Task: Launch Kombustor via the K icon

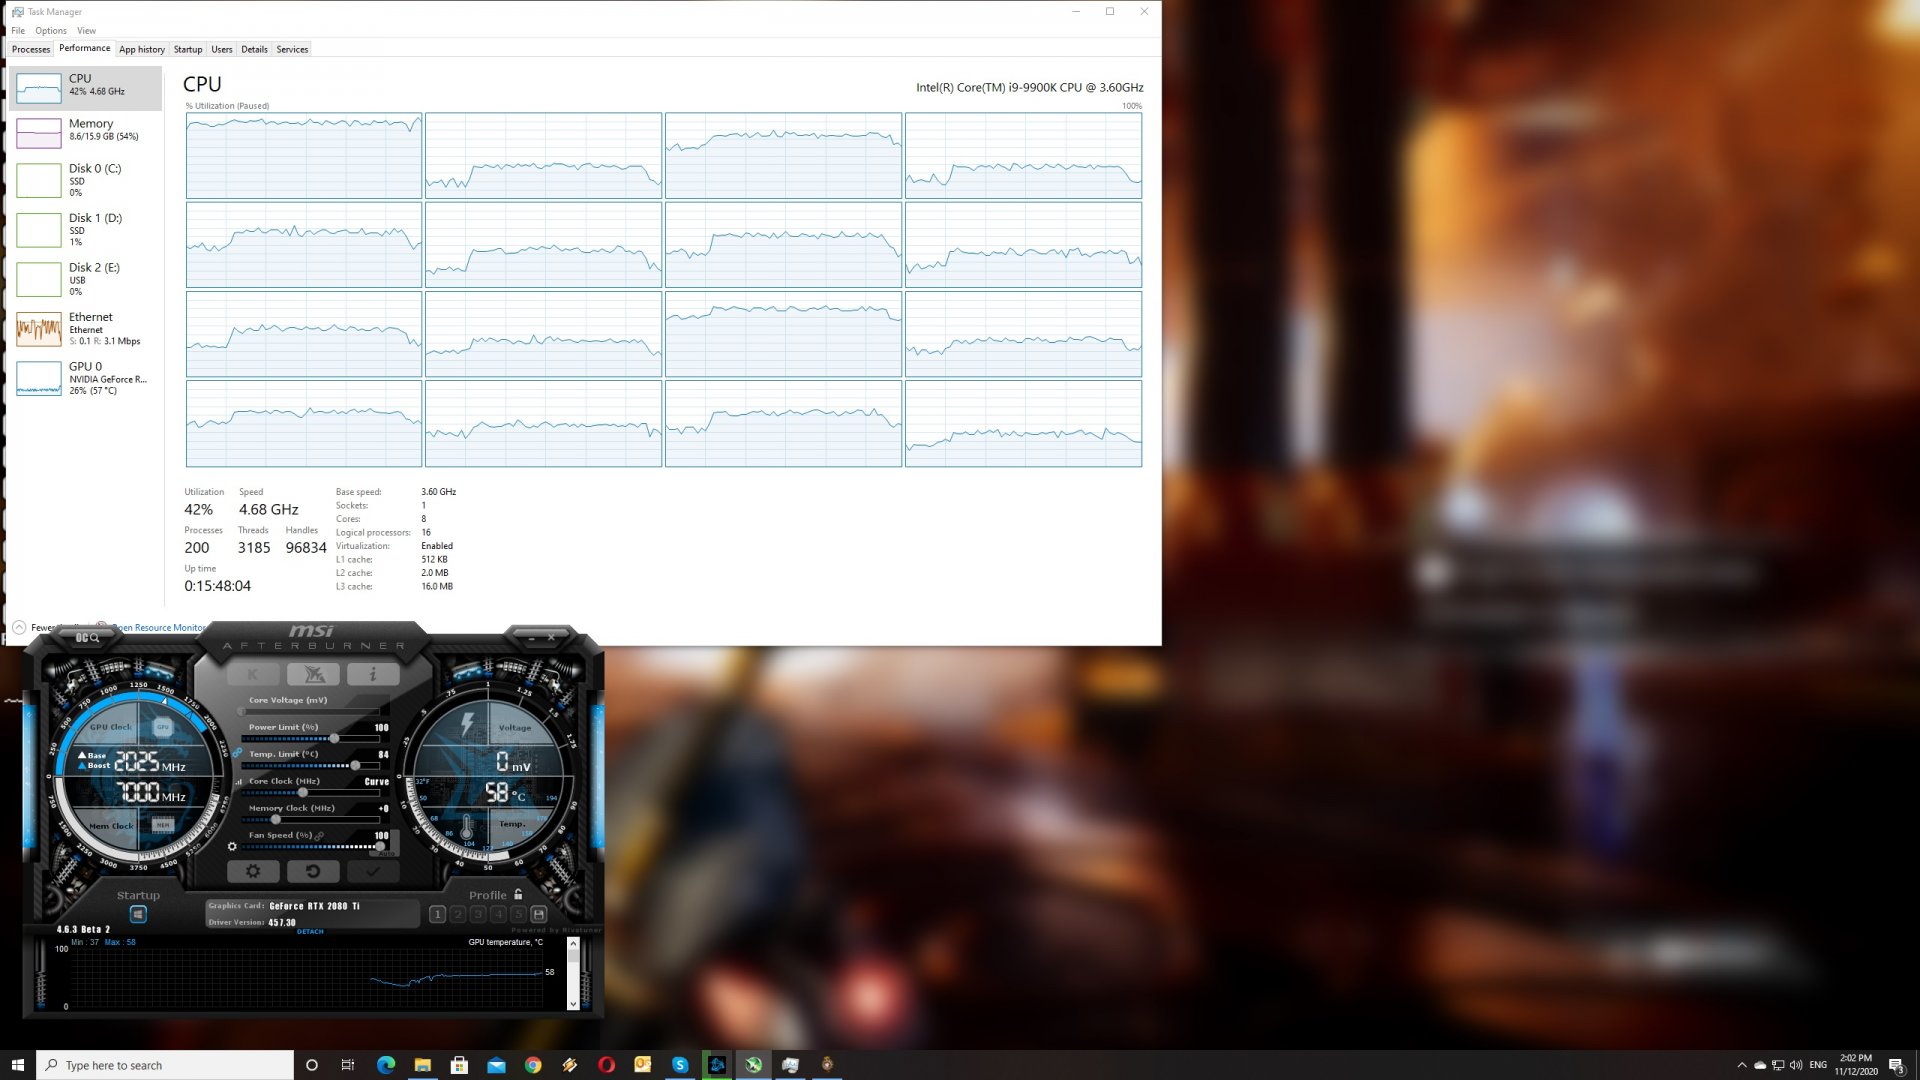Action: coord(255,675)
